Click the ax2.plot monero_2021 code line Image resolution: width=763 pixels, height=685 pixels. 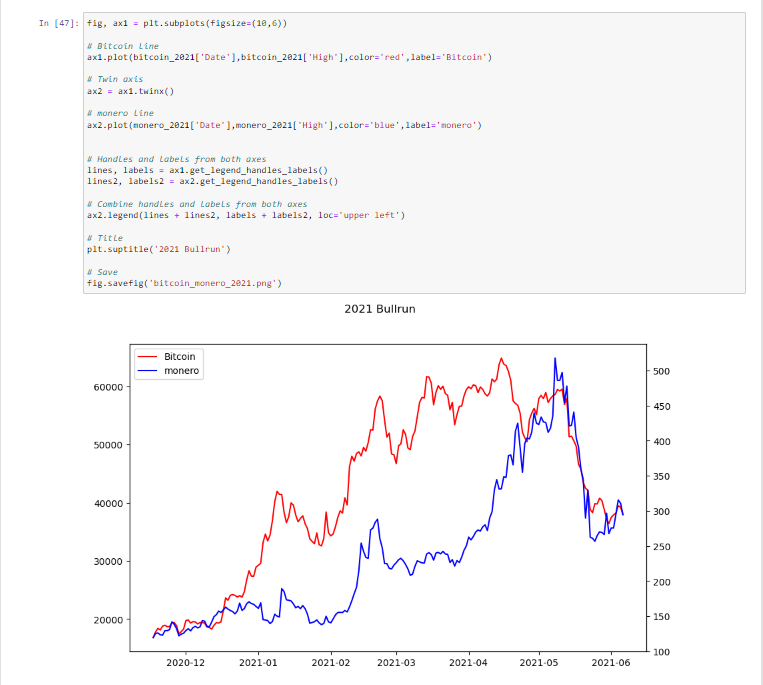284,125
